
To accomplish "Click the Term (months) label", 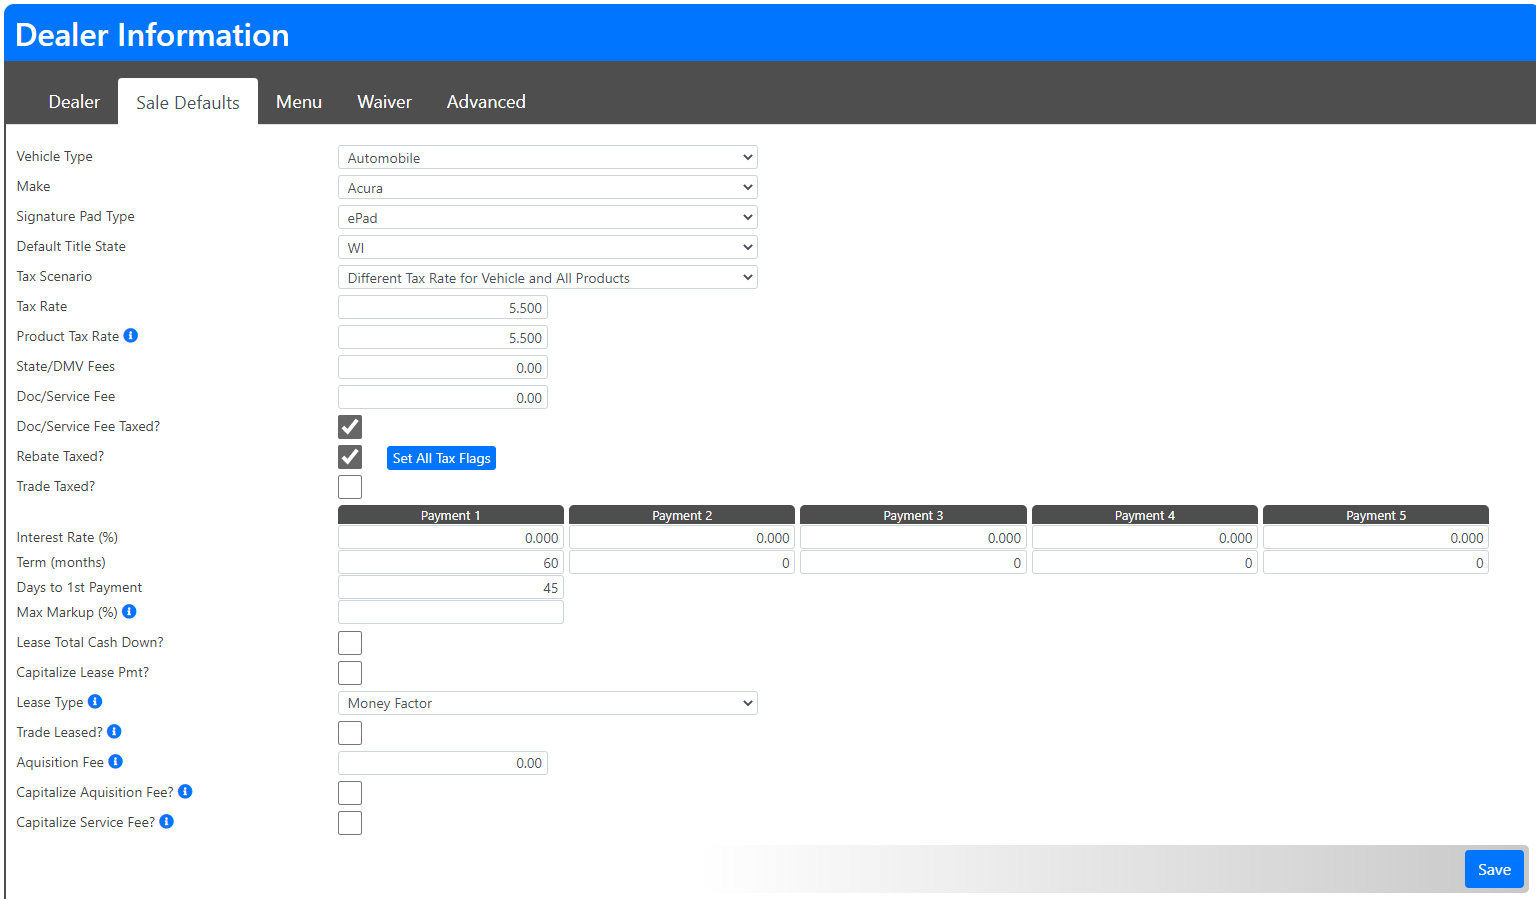I will click(x=61, y=562).
